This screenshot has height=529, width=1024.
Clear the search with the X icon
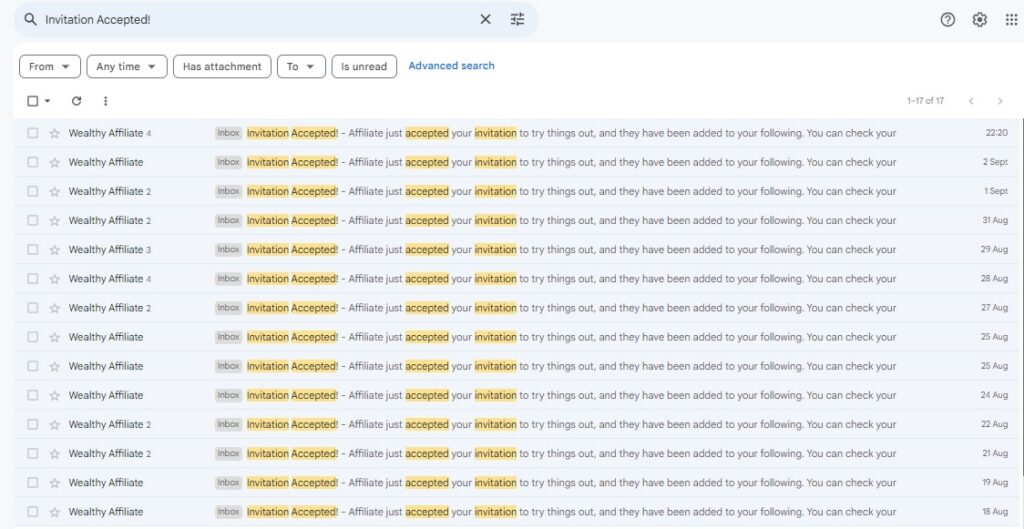tap(485, 20)
